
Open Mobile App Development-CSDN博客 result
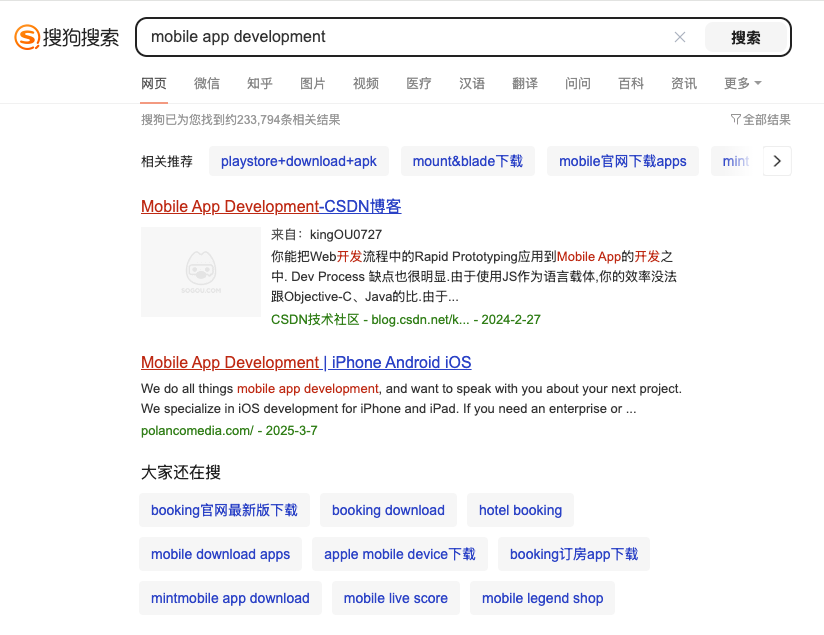(x=271, y=207)
